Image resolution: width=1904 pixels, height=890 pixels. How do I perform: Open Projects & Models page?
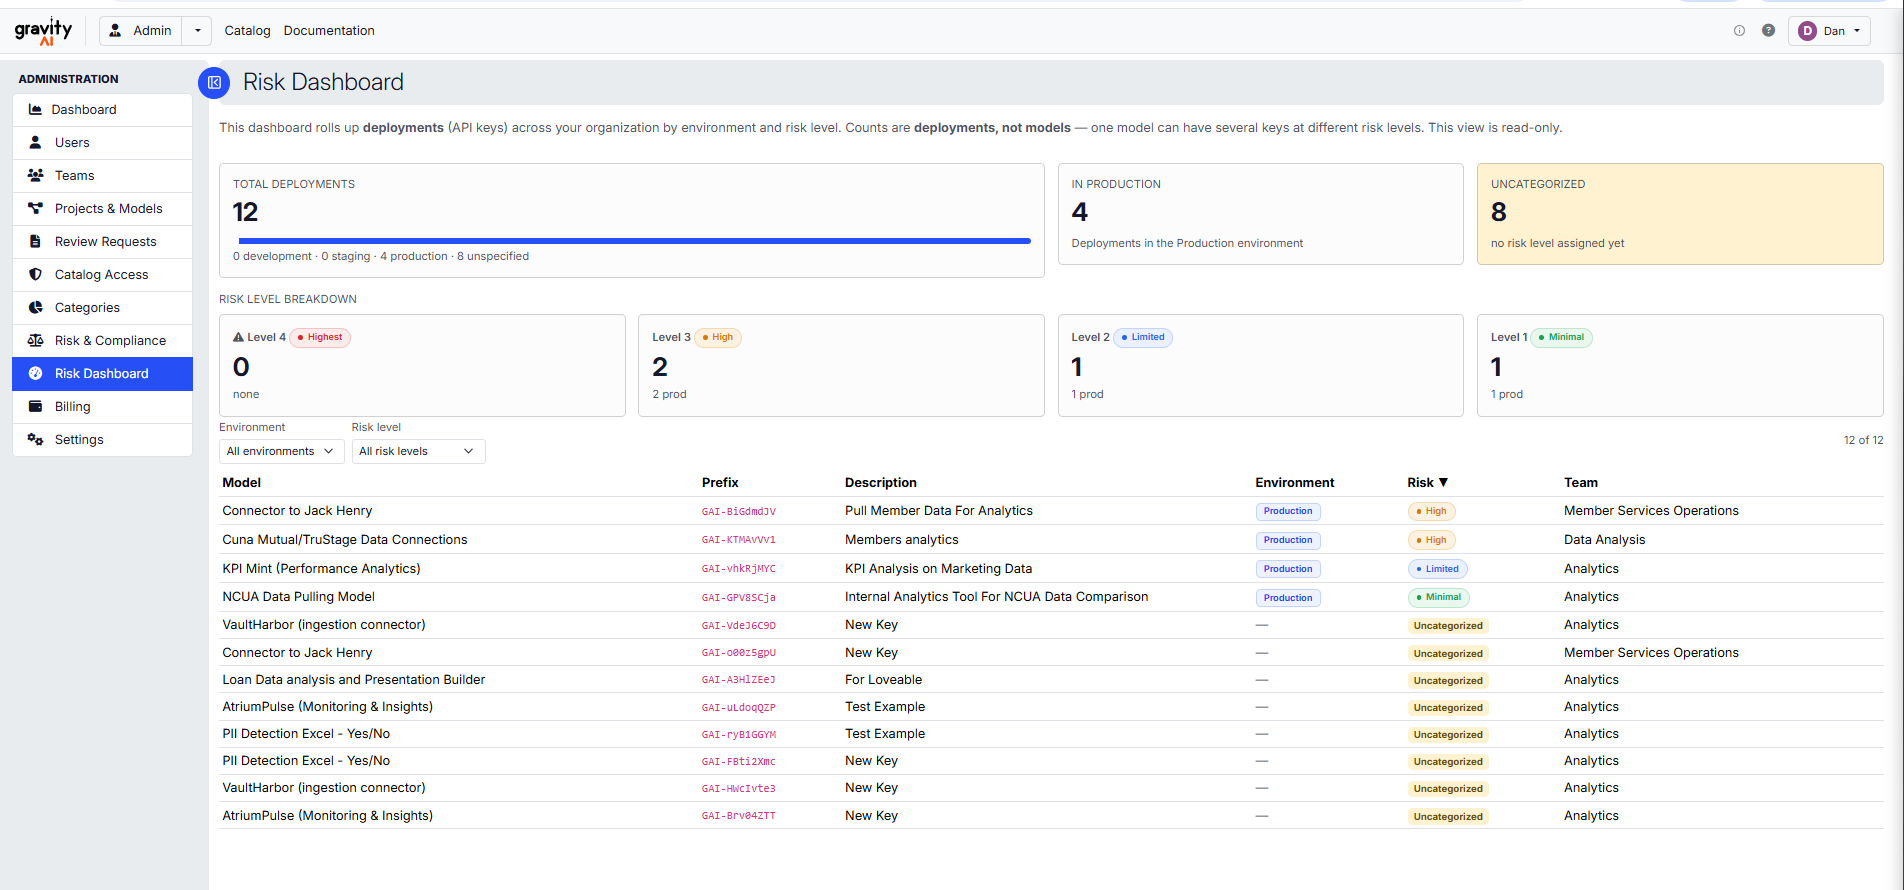coord(102,209)
